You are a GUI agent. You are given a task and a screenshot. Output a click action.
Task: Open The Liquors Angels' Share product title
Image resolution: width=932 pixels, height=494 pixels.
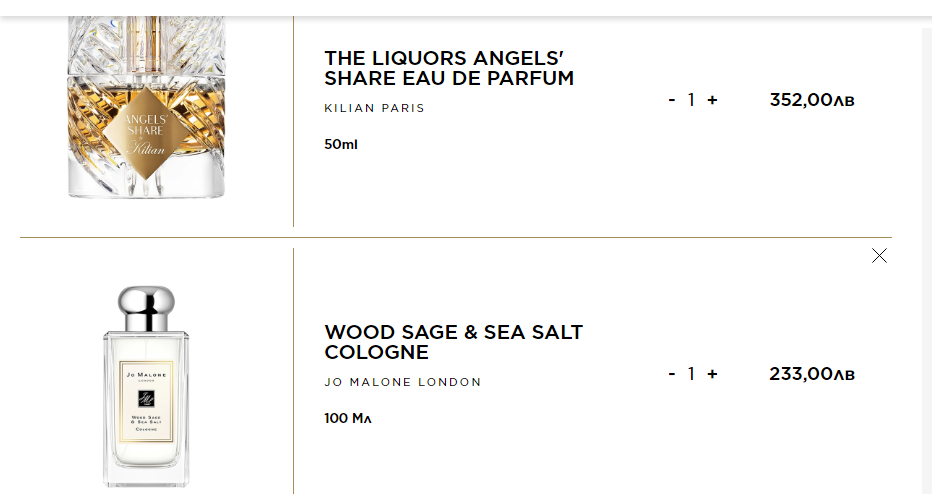[x=449, y=68]
